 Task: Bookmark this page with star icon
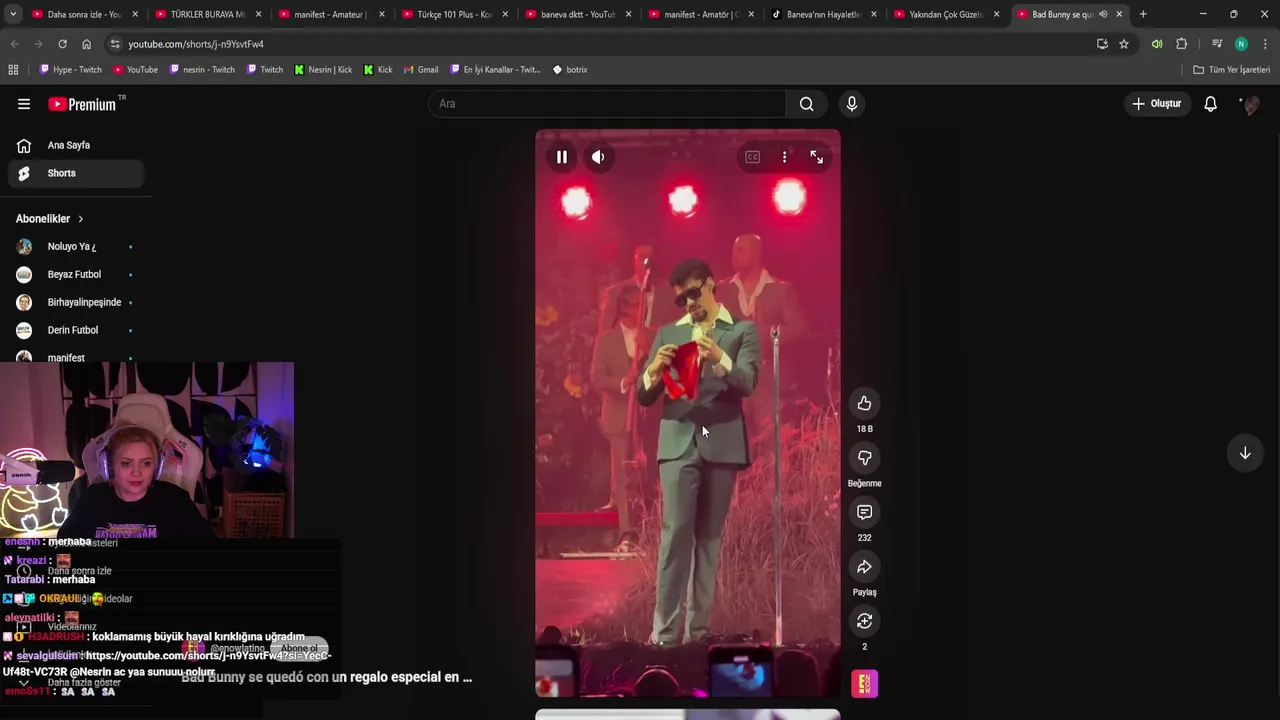click(x=1124, y=44)
